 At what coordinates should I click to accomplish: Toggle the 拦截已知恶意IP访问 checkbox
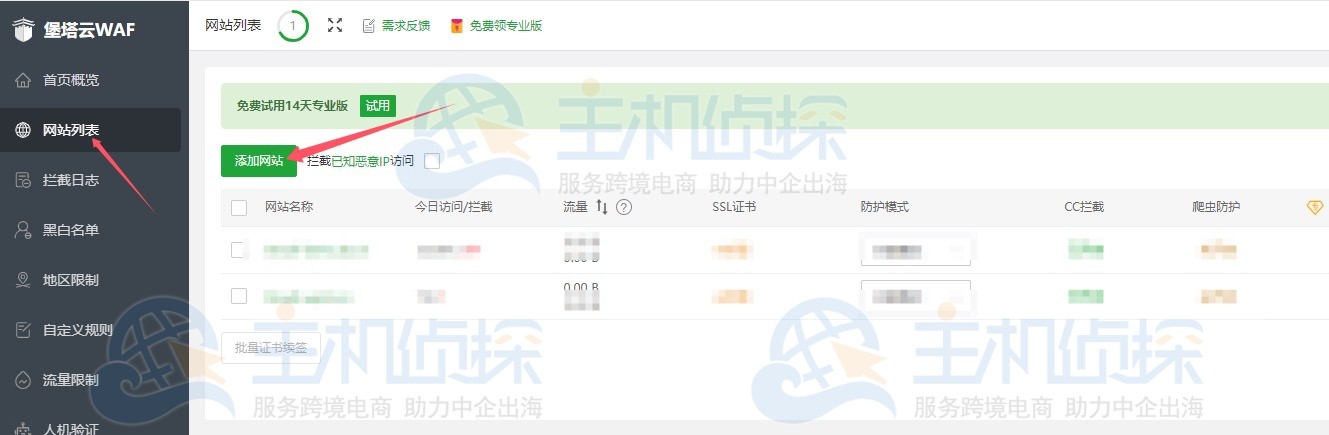click(x=432, y=160)
